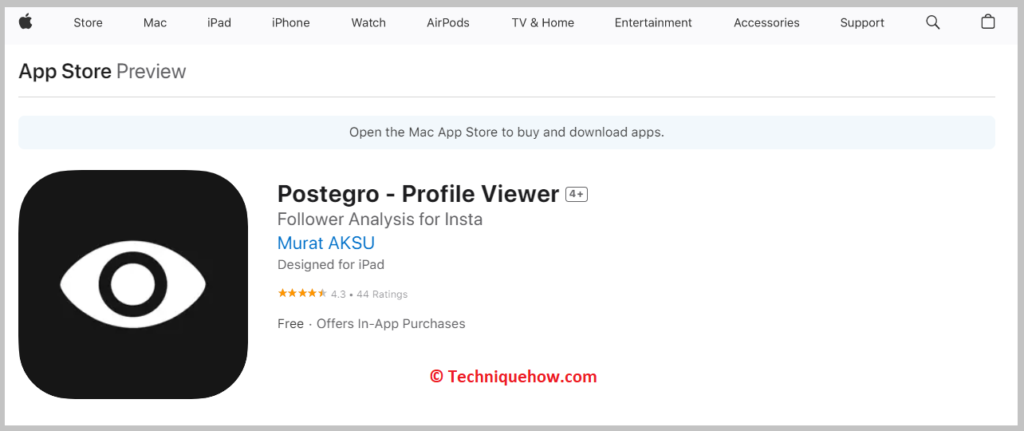1024x431 pixels.
Task: Click the 4+ age rating badge
Action: tap(577, 194)
